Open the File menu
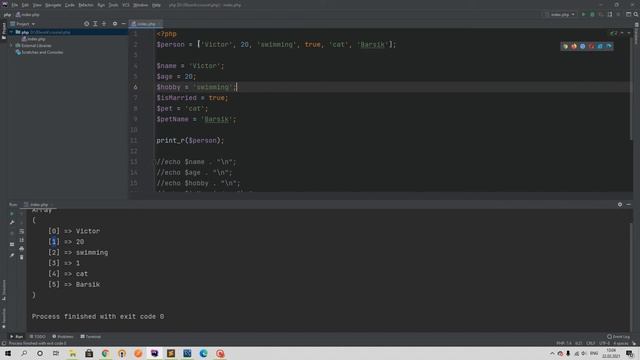 click(x=15, y=5)
